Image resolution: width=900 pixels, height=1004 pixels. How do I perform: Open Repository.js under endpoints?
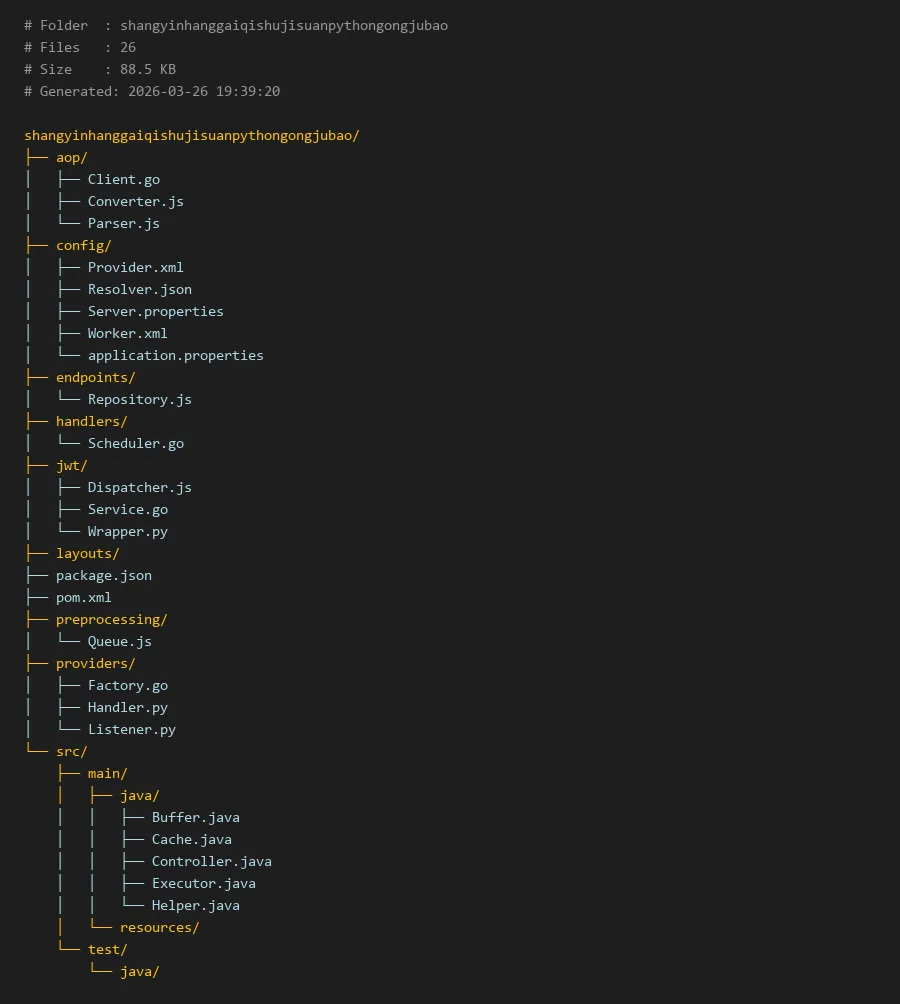(139, 399)
